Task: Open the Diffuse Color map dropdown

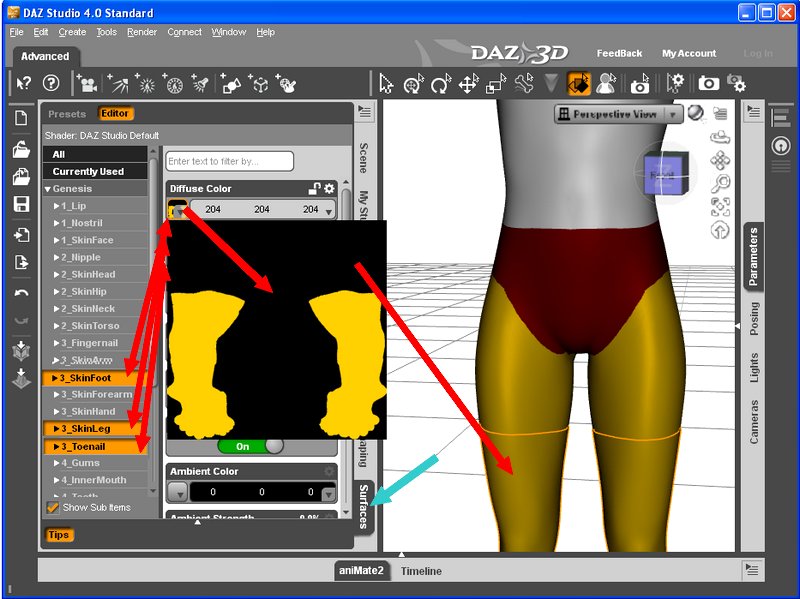Action: pos(178,210)
